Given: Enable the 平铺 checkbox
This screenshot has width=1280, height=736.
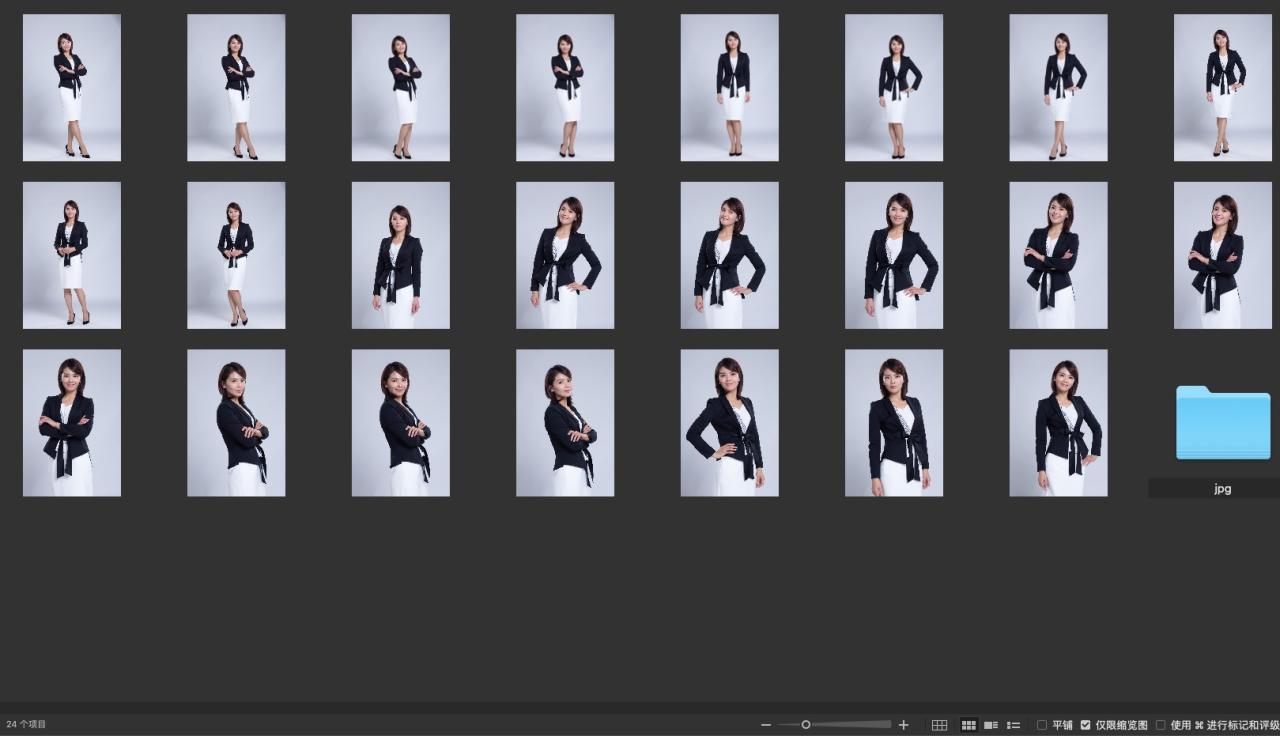Looking at the screenshot, I should (x=1042, y=725).
